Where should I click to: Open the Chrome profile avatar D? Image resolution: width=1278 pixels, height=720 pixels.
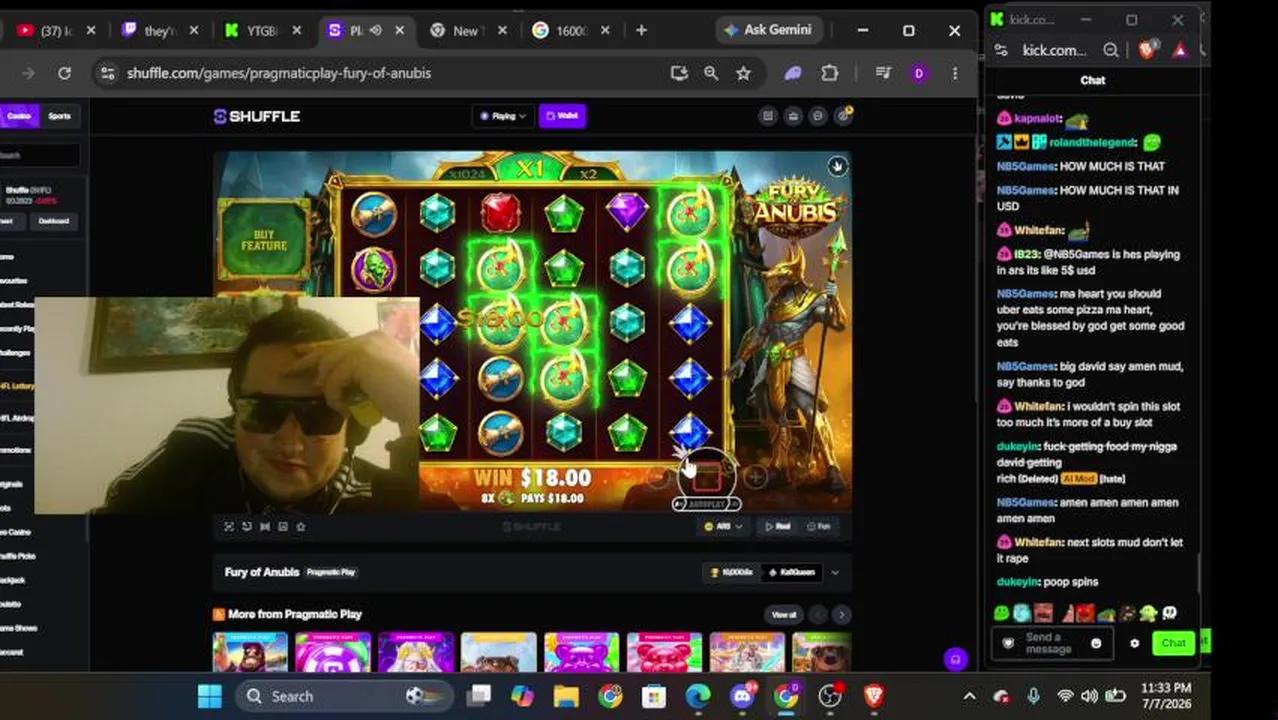click(x=918, y=73)
